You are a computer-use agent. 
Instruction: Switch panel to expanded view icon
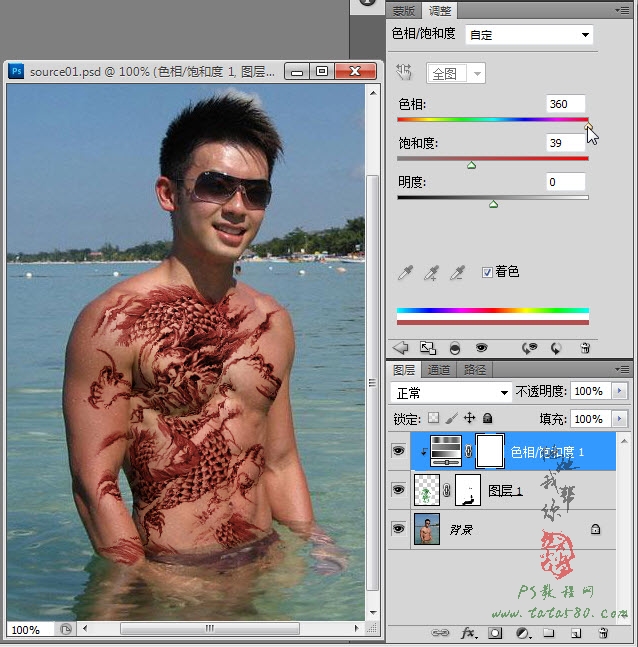point(428,348)
